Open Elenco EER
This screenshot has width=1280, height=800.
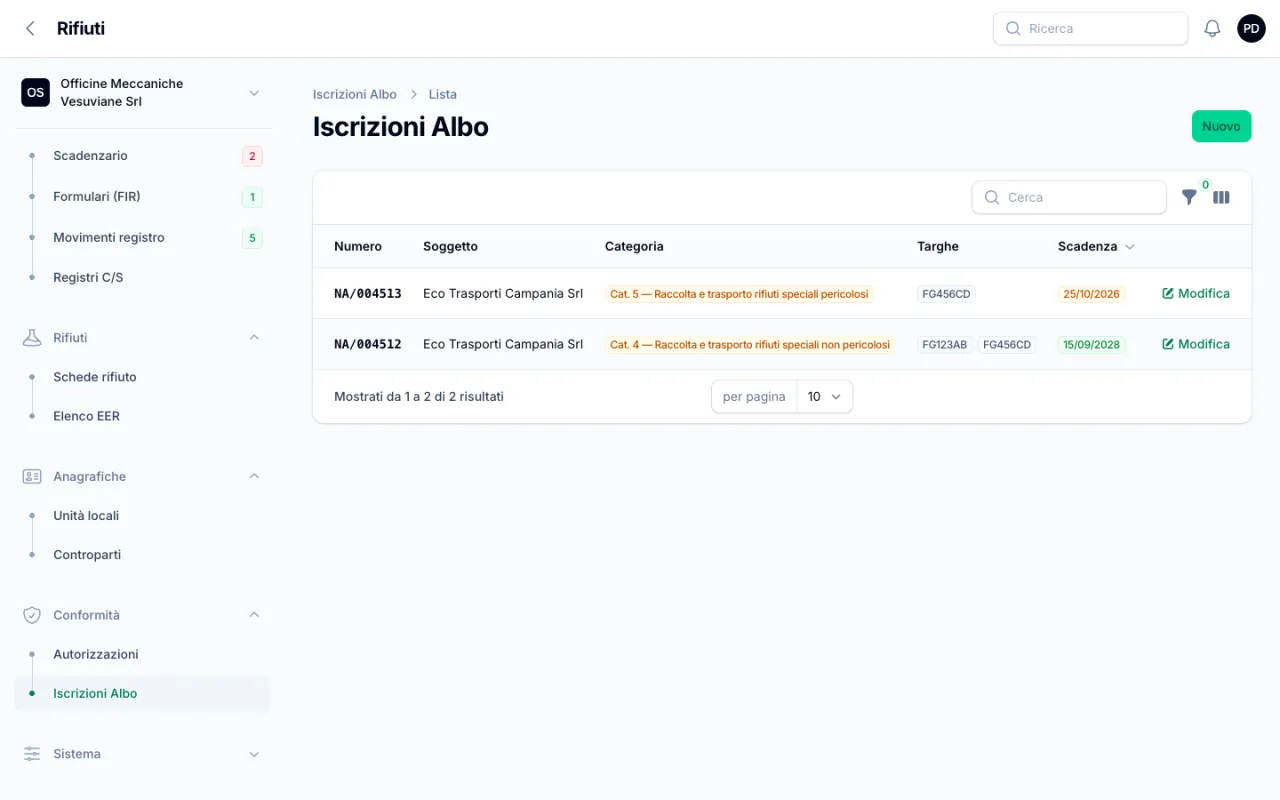coord(142,416)
